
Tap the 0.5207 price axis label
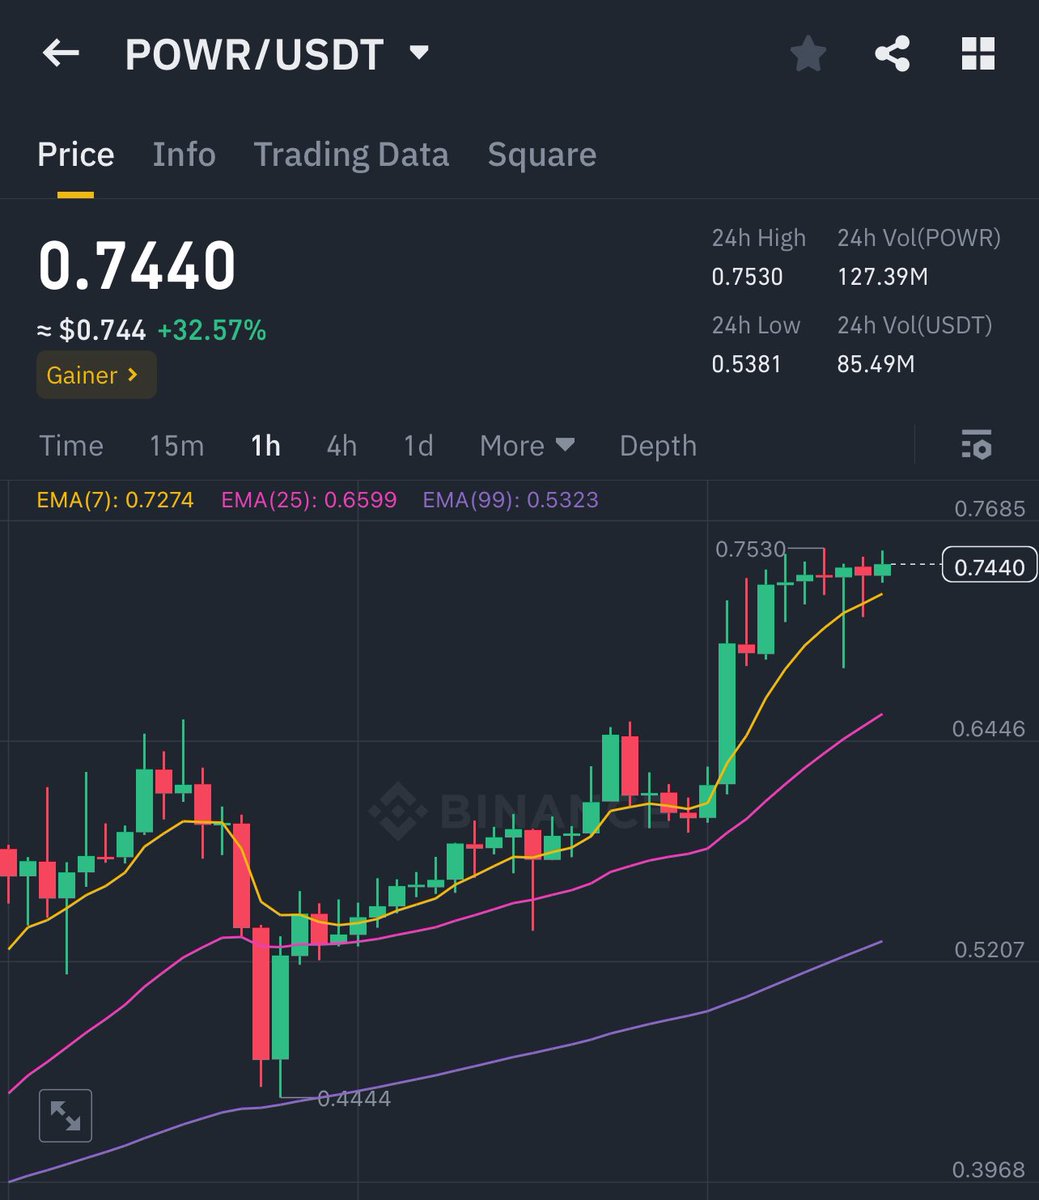point(989,949)
